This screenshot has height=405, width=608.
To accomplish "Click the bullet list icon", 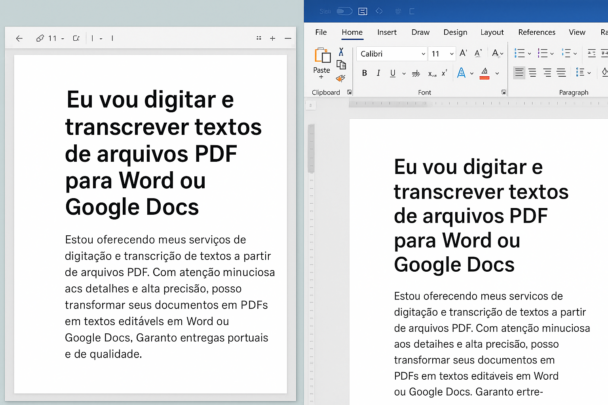I will pos(520,53).
